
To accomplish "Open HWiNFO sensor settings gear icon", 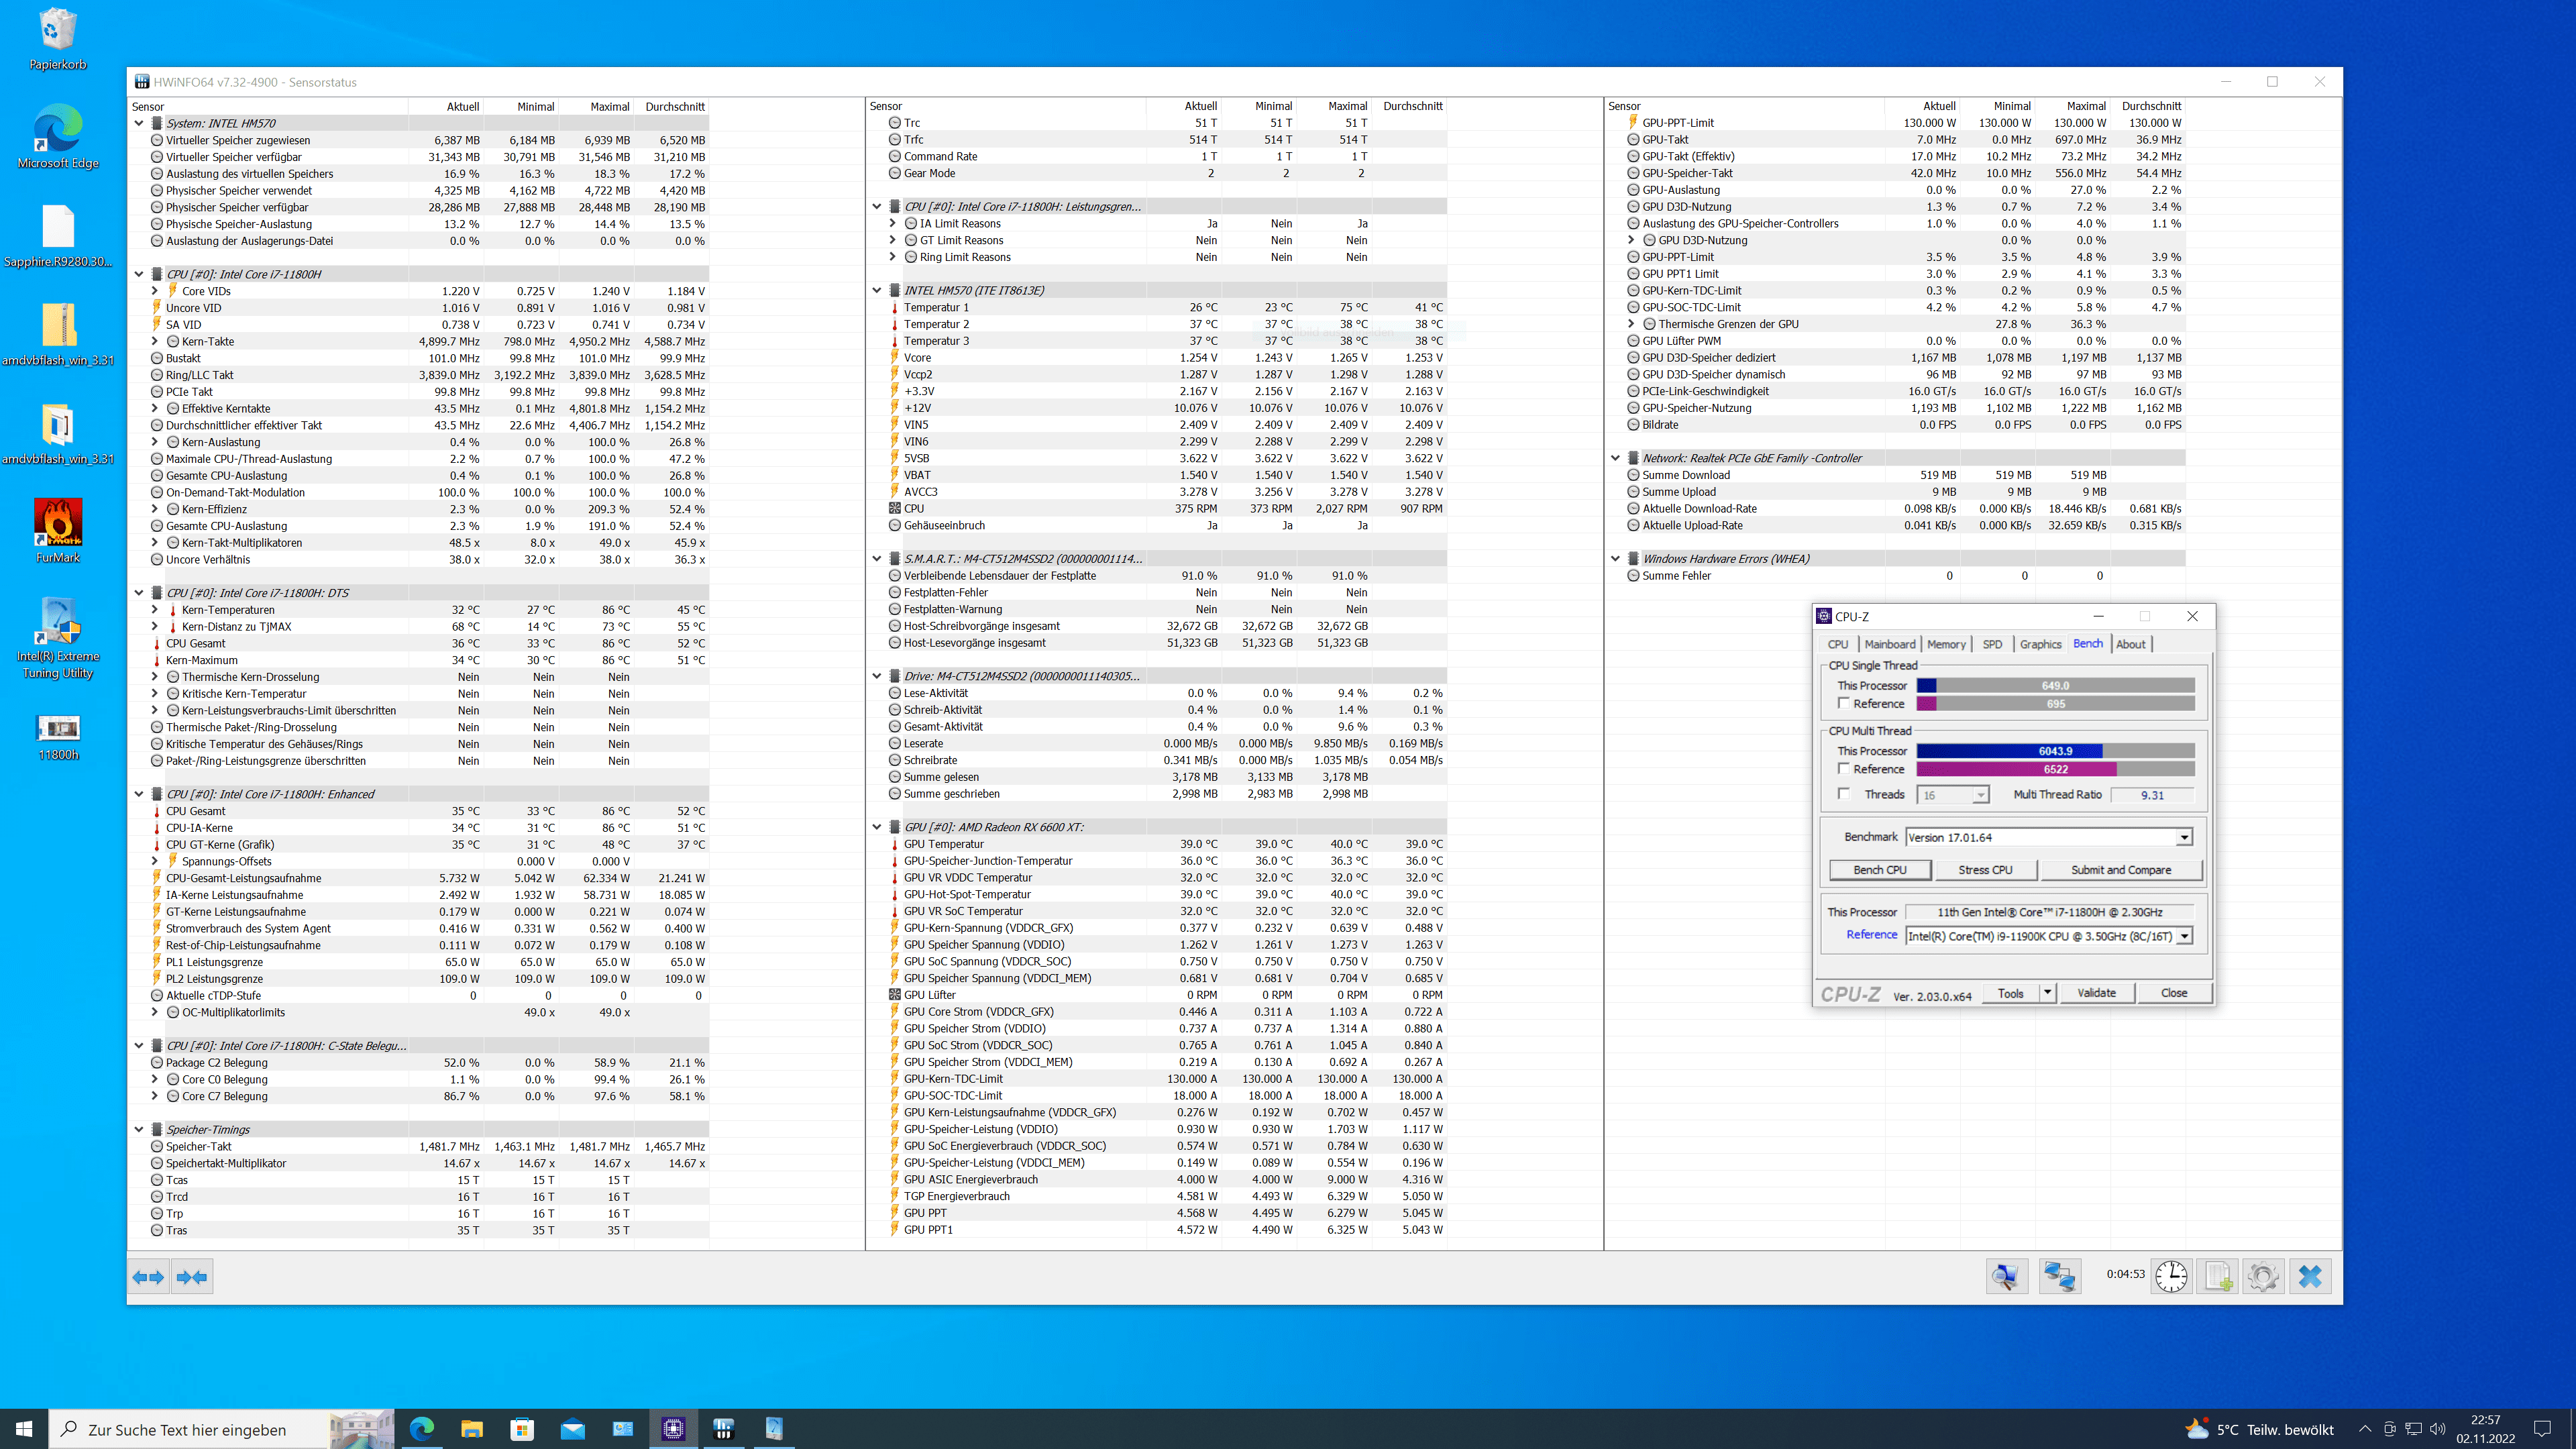I will pyautogui.click(x=2264, y=1276).
